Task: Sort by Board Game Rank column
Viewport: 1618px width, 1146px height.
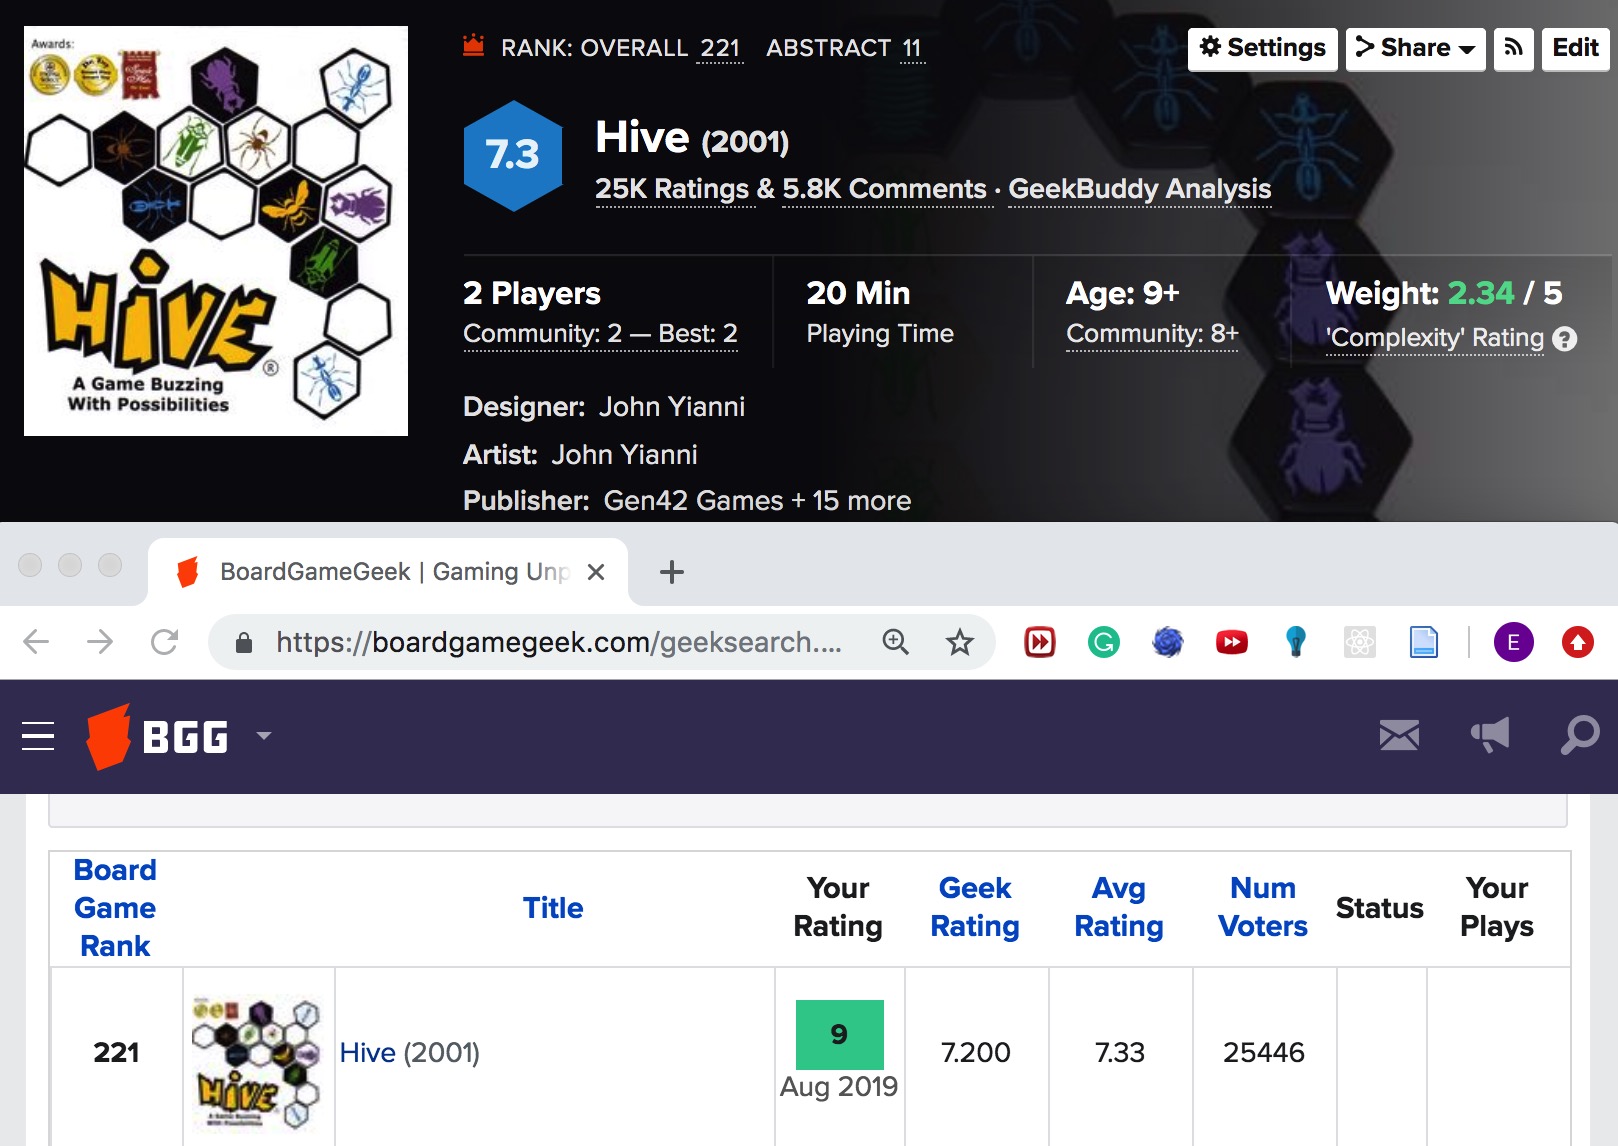Action: 115,908
